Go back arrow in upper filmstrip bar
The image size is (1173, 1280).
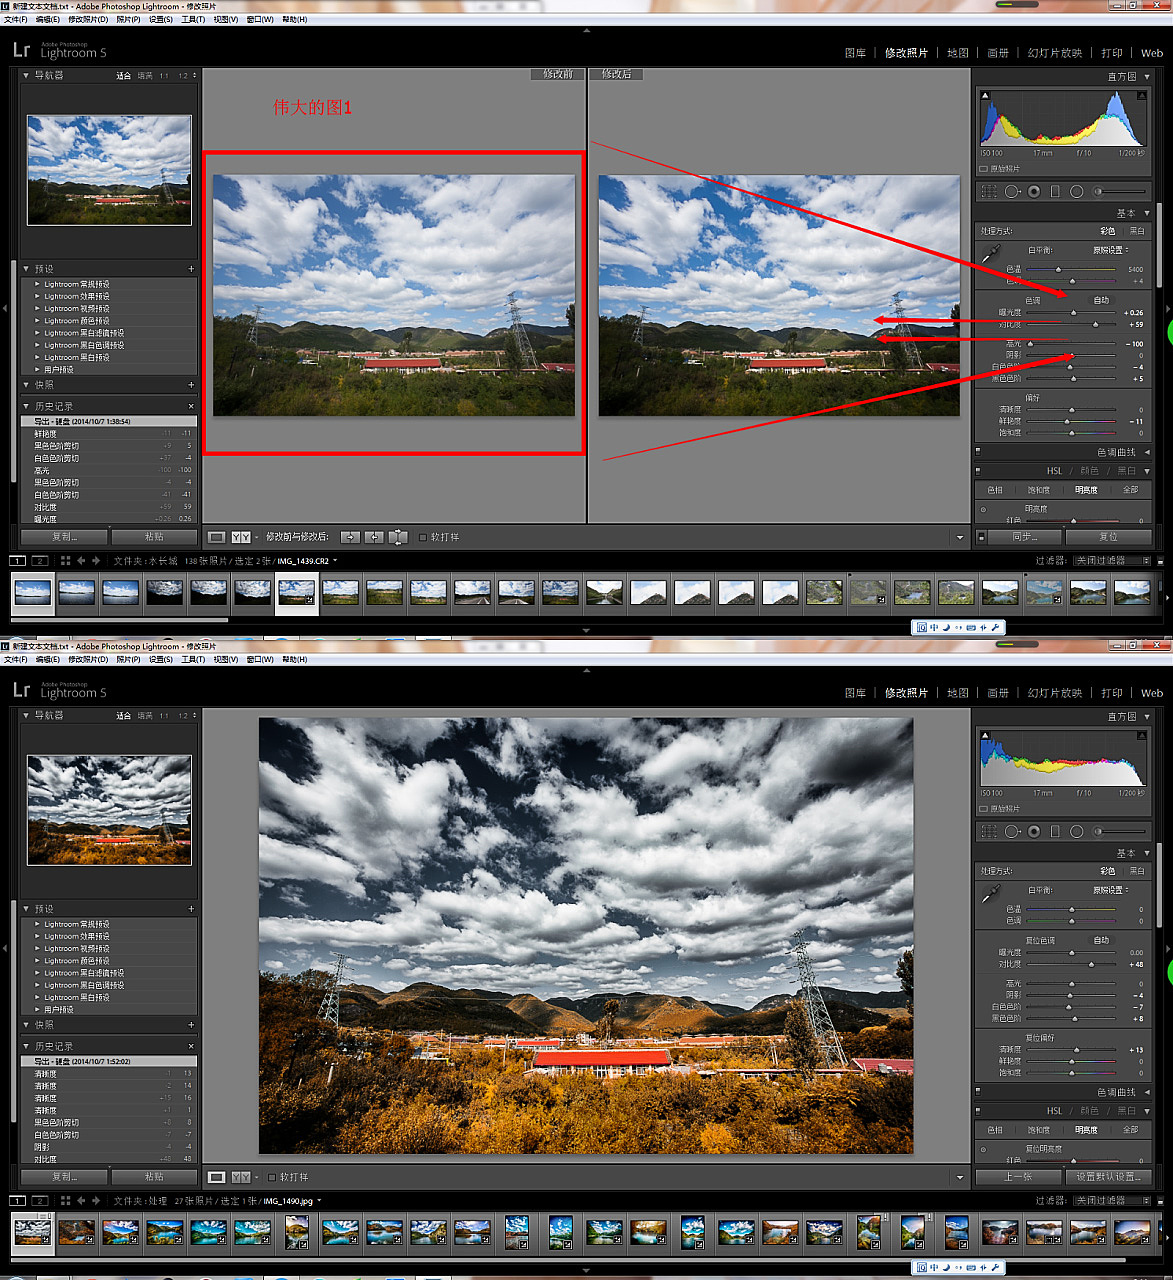[x=81, y=561]
